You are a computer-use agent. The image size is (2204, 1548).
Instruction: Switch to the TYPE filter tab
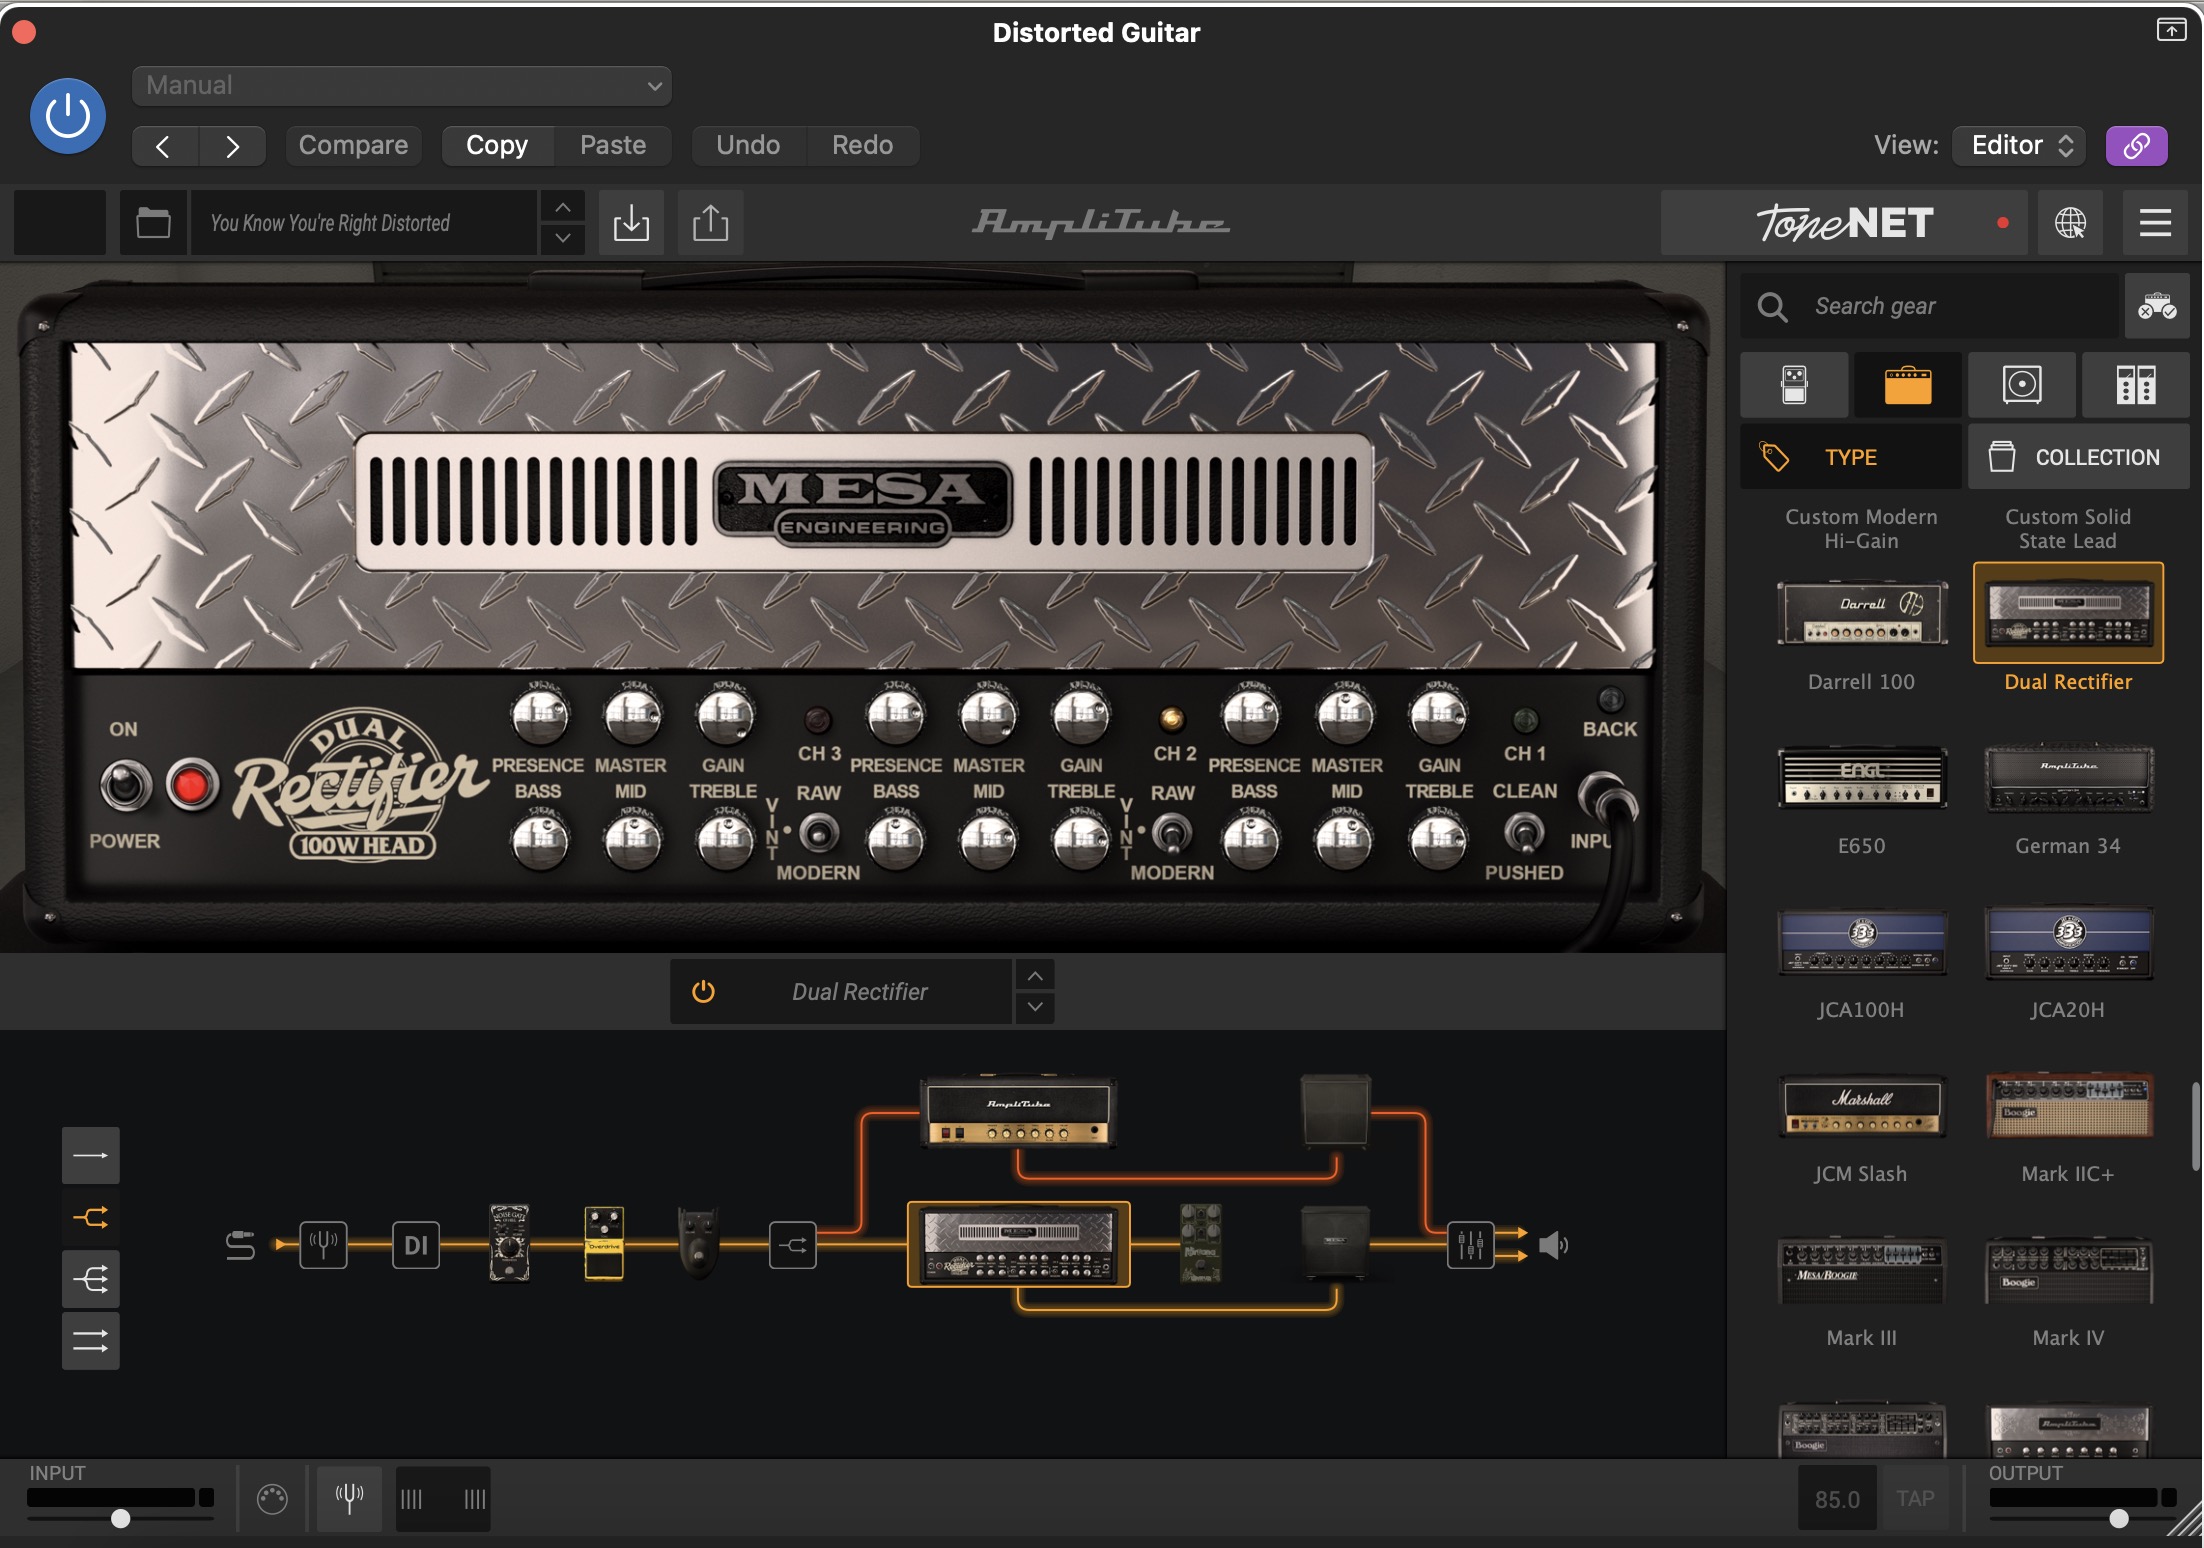[1851, 457]
